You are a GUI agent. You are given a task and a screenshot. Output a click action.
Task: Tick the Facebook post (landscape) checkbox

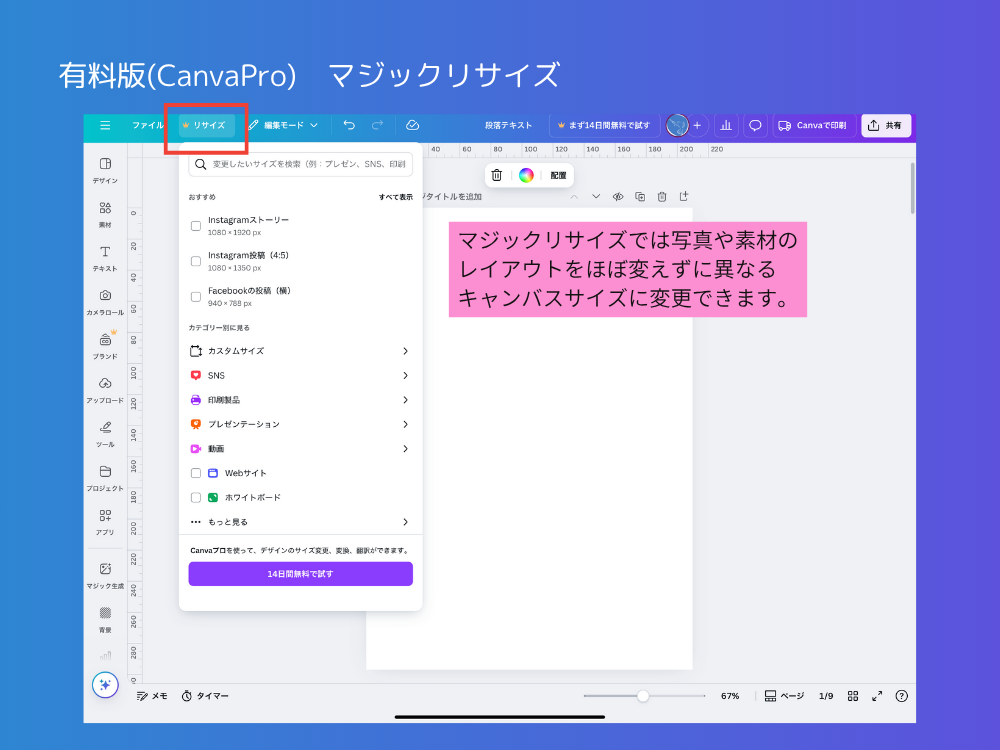(x=196, y=297)
